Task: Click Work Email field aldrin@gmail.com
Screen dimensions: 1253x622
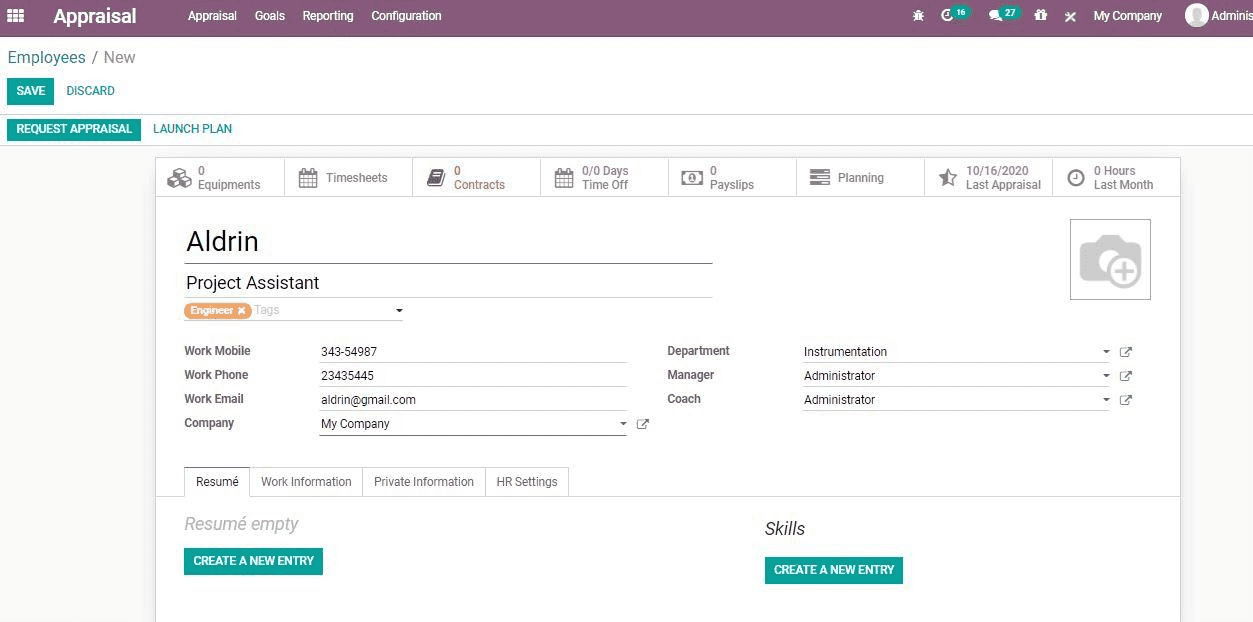Action: (473, 400)
